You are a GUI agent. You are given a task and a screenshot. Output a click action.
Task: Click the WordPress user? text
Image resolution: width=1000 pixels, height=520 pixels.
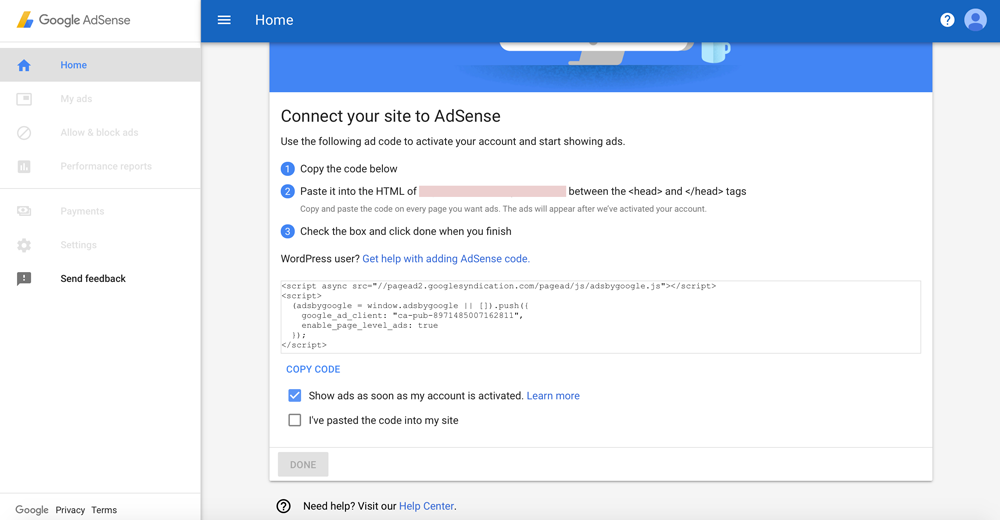click(320, 258)
